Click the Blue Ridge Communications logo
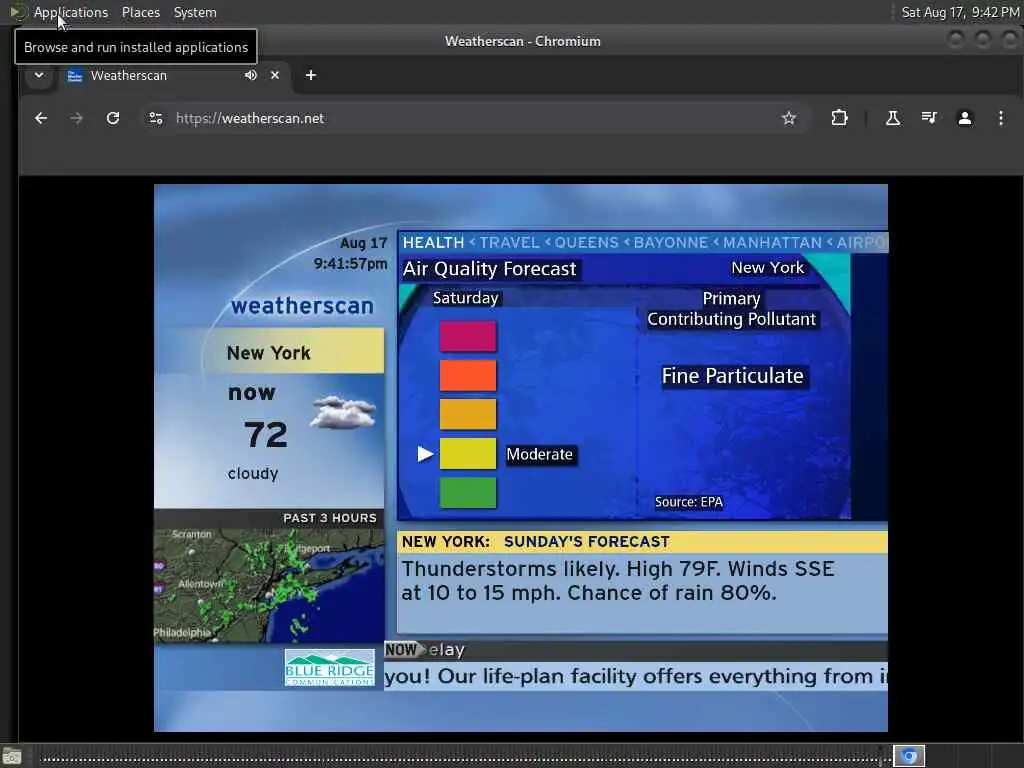Image resolution: width=1024 pixels, height=768 pixels. 330,667
